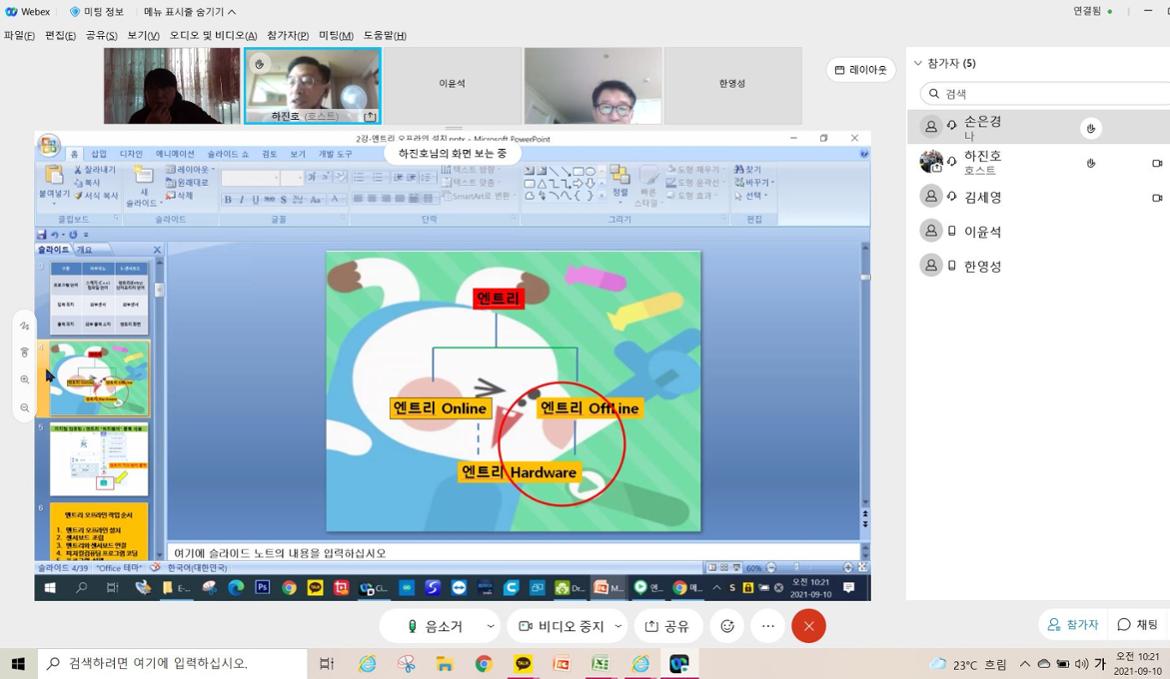
Task: Open the 파일 menu
Action: coord(19,35)
